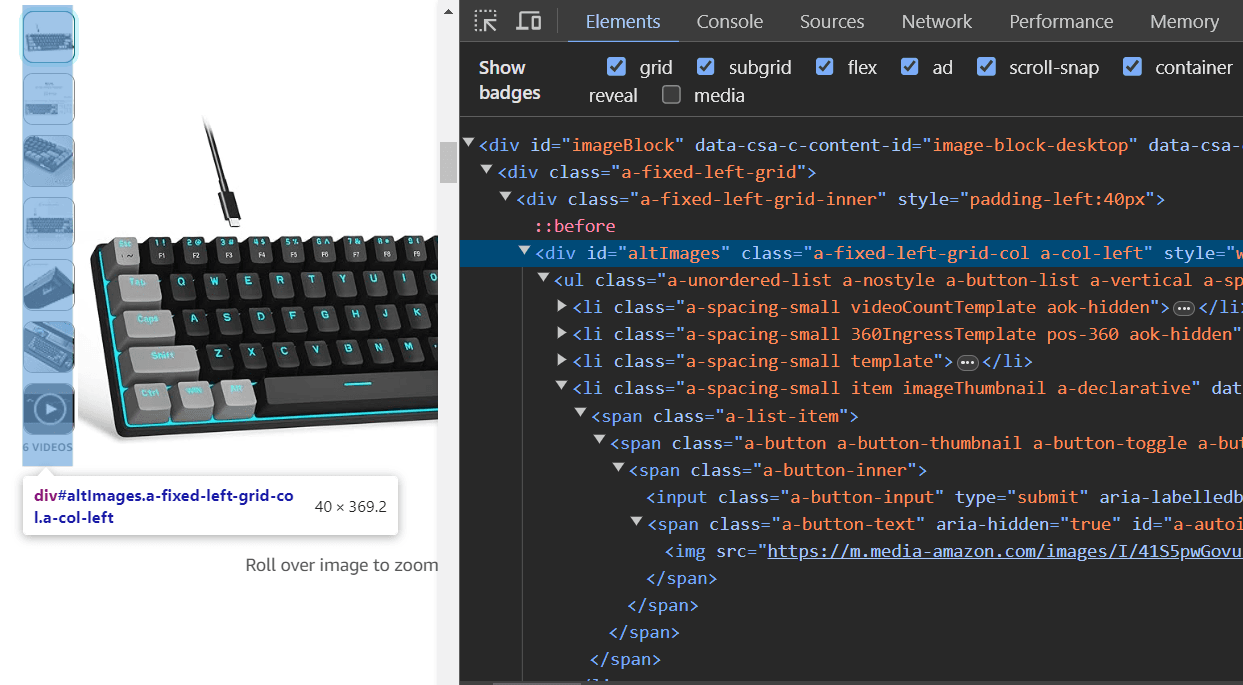The width and height of the screenshot is (1243, 685).
Task: Expand the videoCountTemplate li node
Action: [x=562, y=306]
